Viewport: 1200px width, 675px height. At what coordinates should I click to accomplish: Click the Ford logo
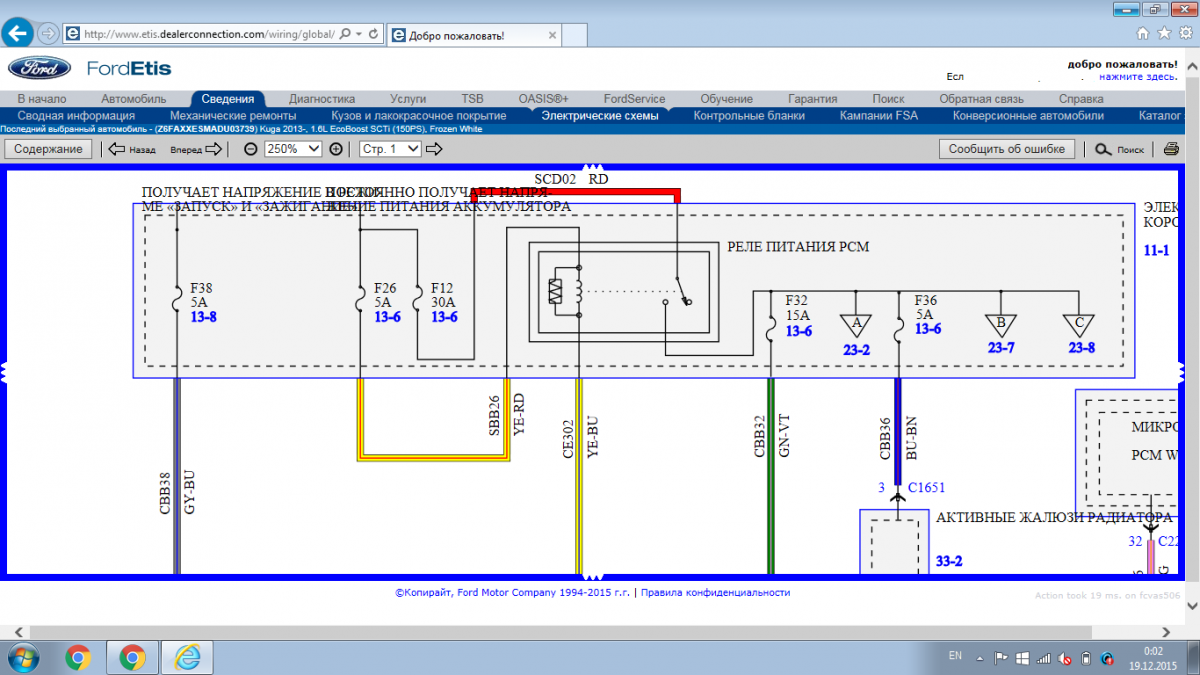pos(40,68)
